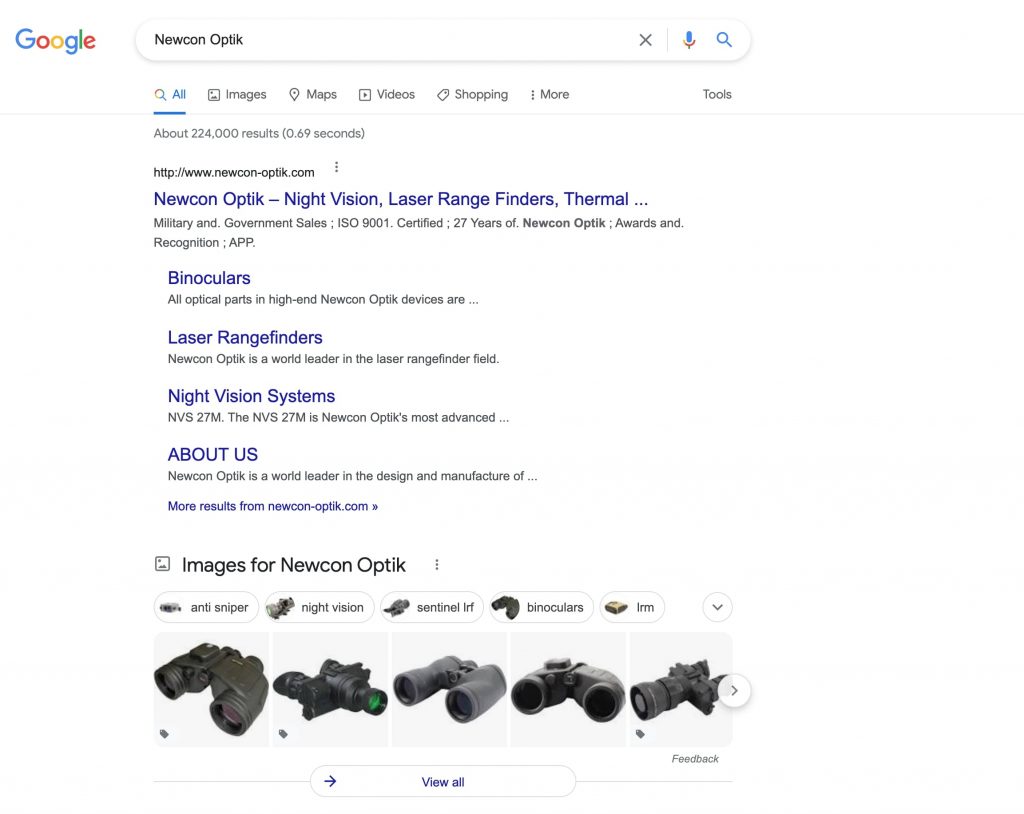The width and height of the screenshot is (1024, 814).
Task: Select the night vision filter chip
Action: tap(319, 608)
